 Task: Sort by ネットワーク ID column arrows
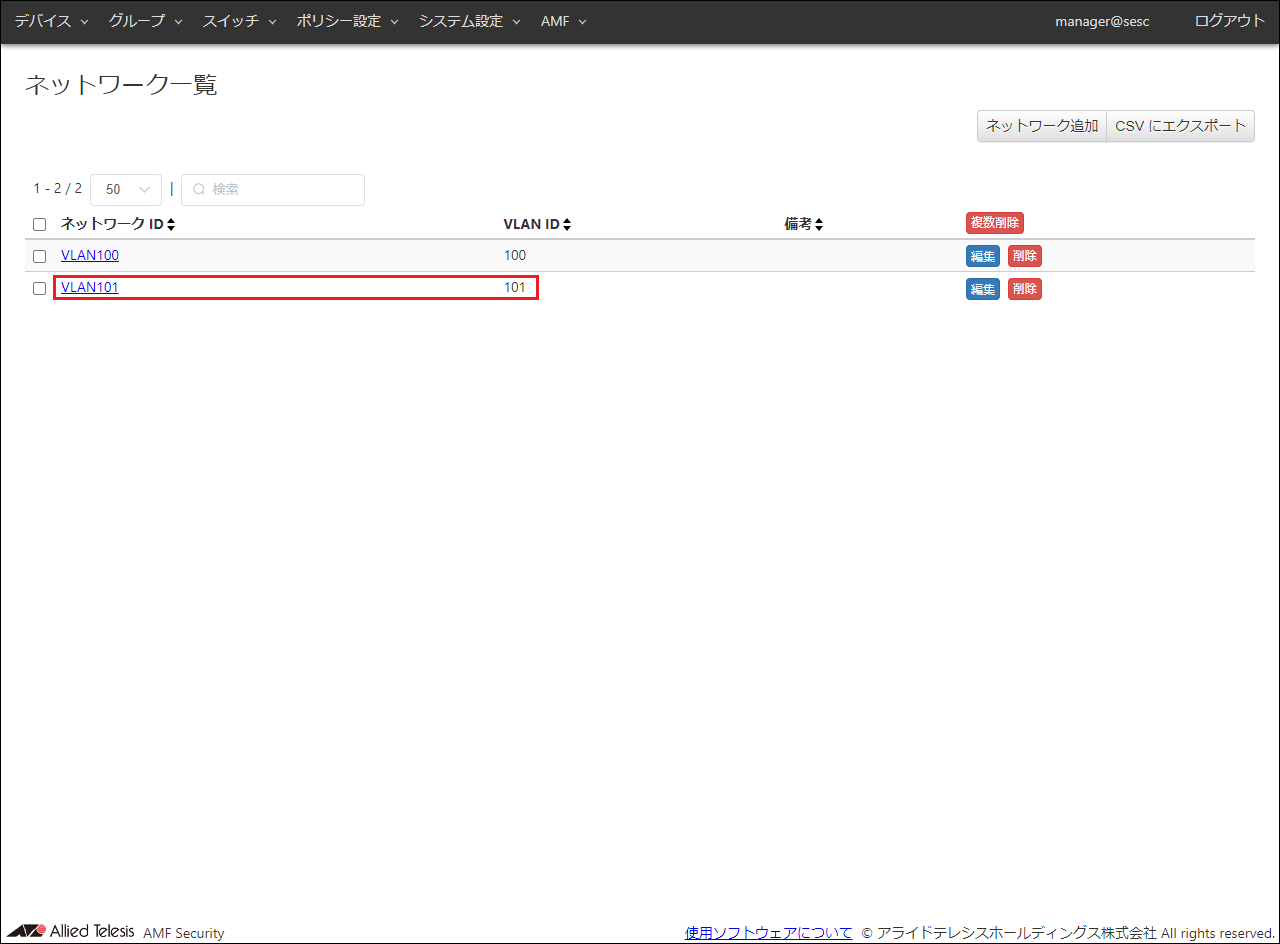pyautogui.click(x=171, y=225)
